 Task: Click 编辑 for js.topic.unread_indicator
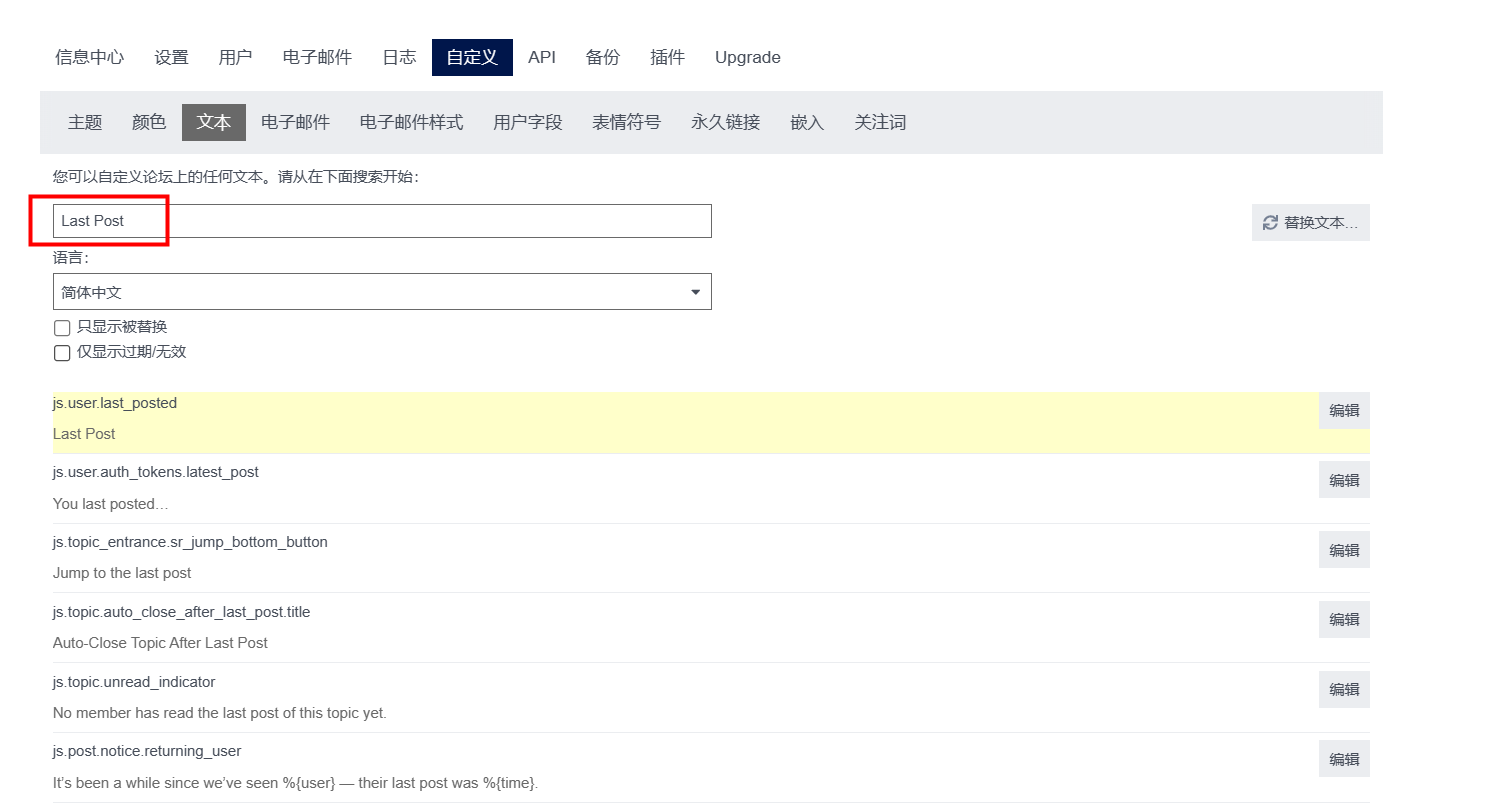1343,690
